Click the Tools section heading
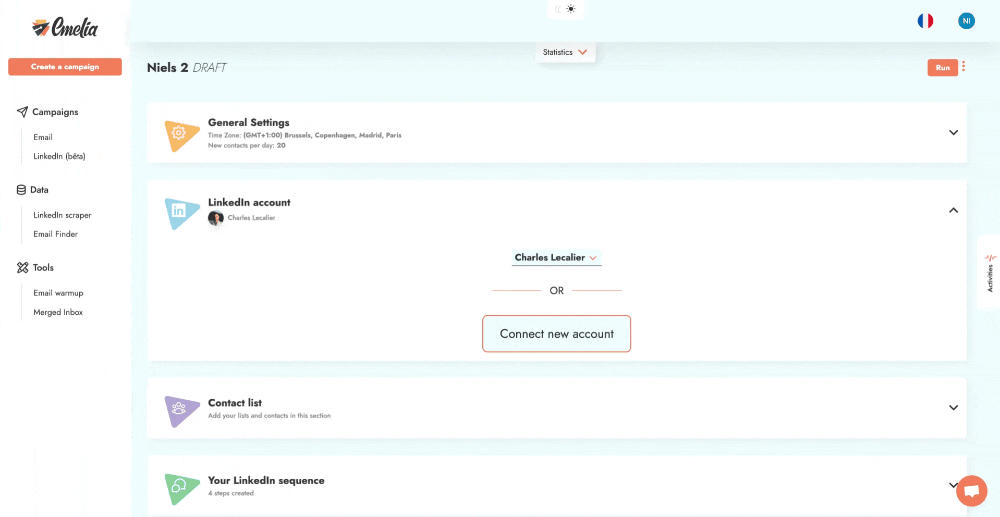 tap(43, 268)
